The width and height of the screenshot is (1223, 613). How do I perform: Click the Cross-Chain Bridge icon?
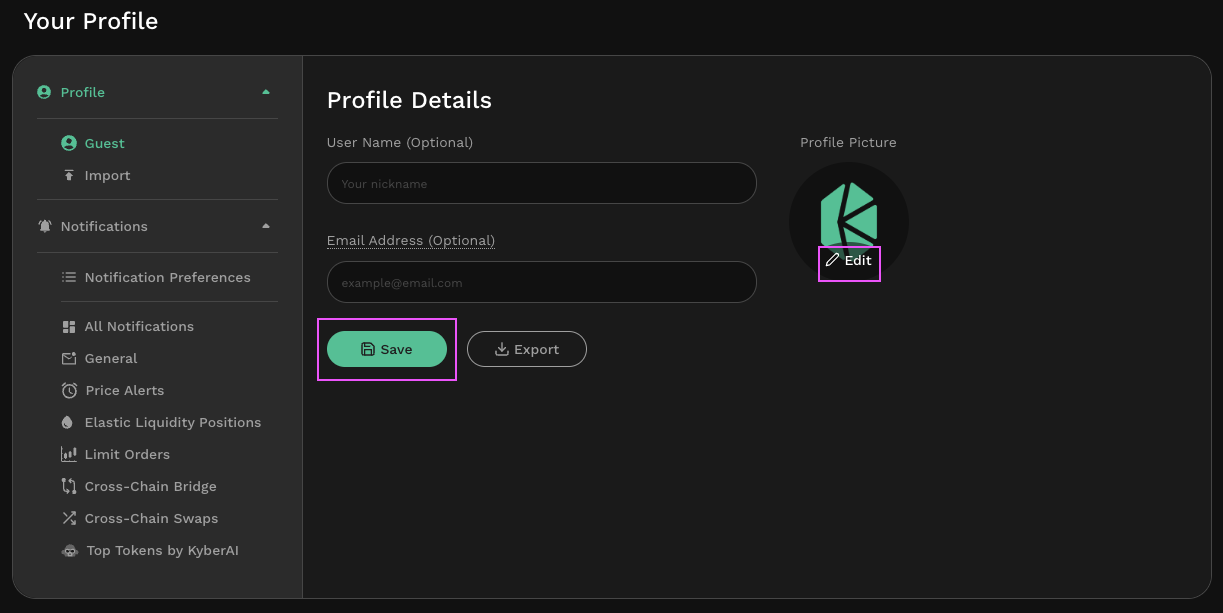69,486
